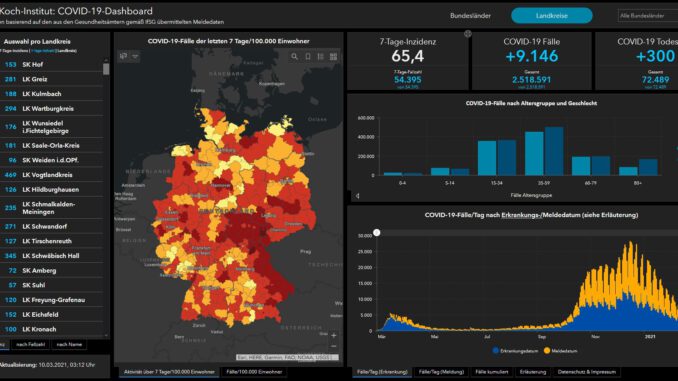
Task: Select SK Suhl row
Action: tap(51, 285)
